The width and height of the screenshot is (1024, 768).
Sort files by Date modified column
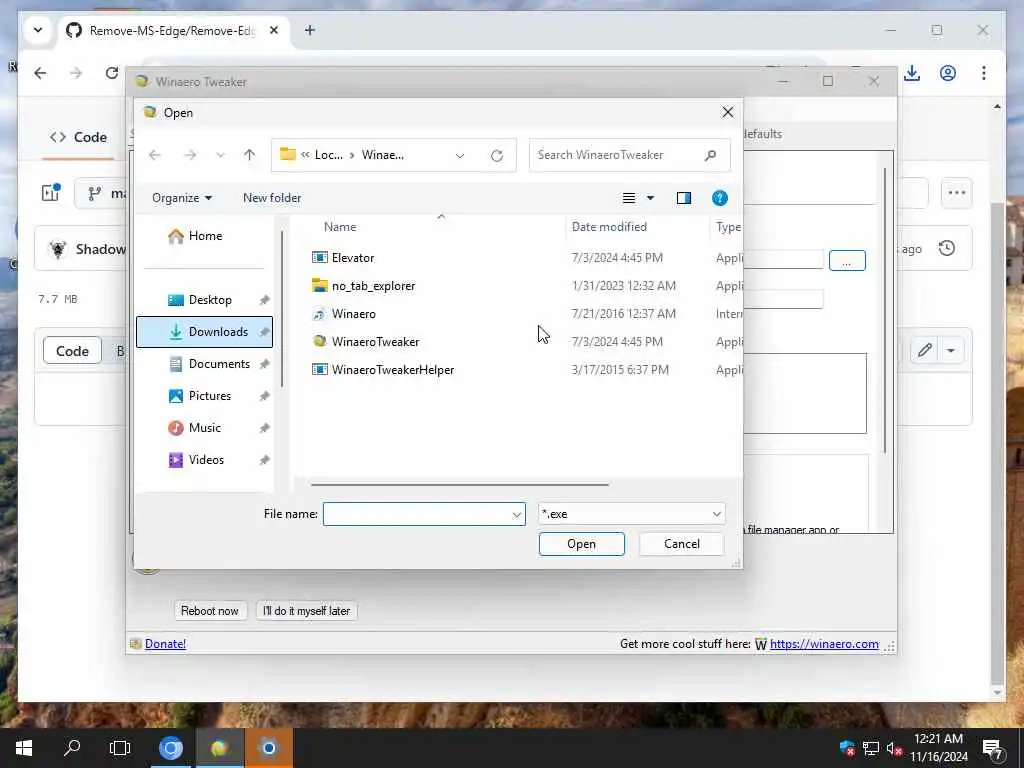(609, 227)
